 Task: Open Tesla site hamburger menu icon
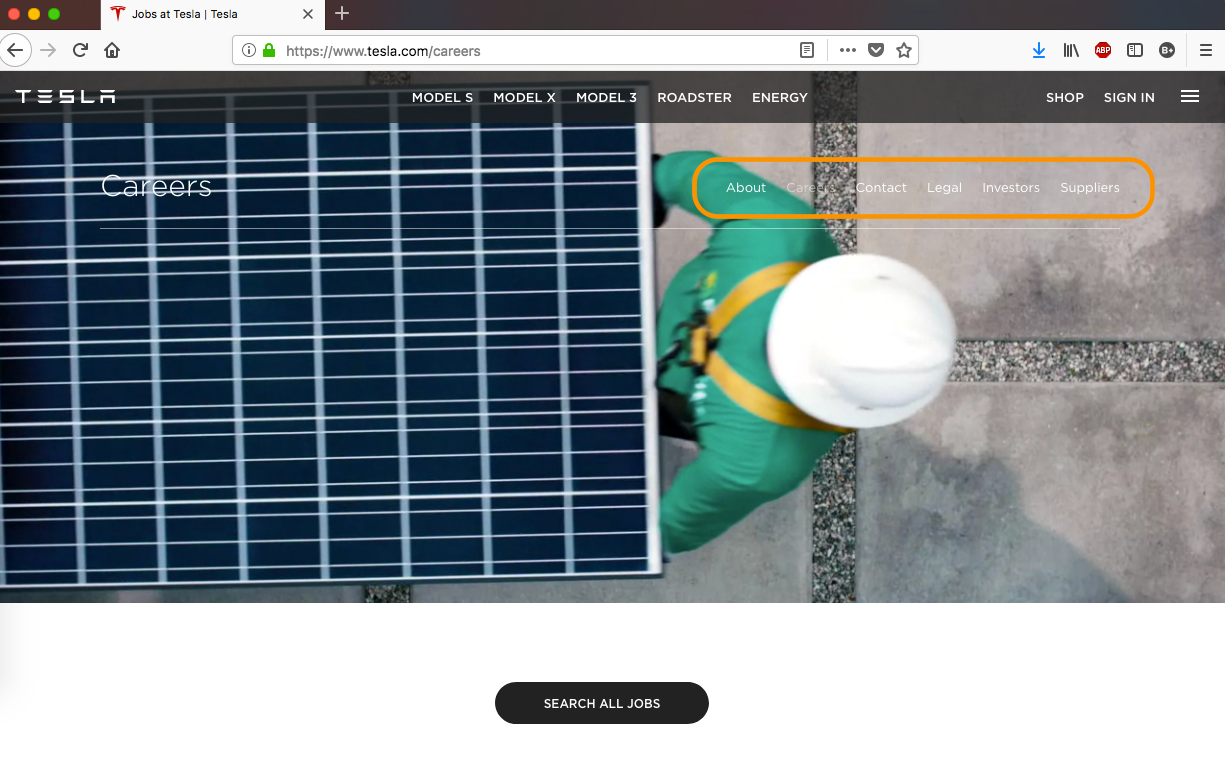(1190, 97)
